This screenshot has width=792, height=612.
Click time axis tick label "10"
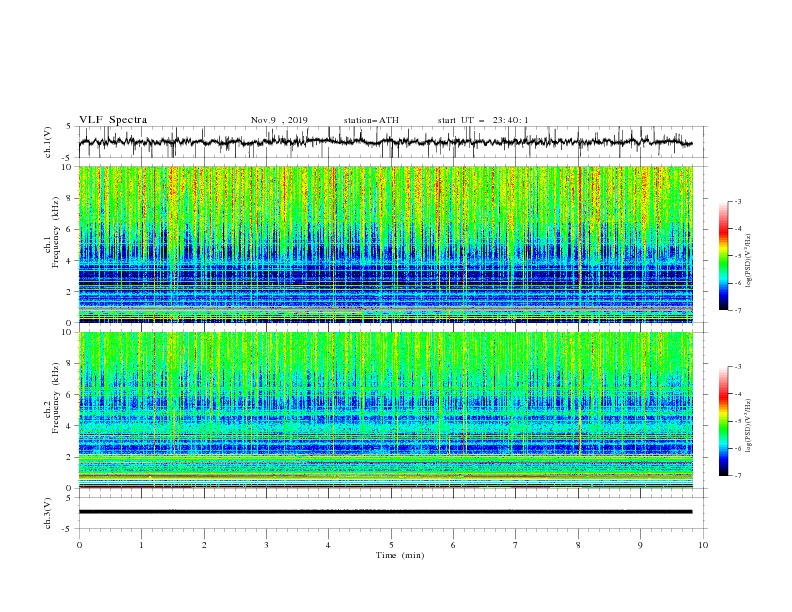click(x=703, y=545)
